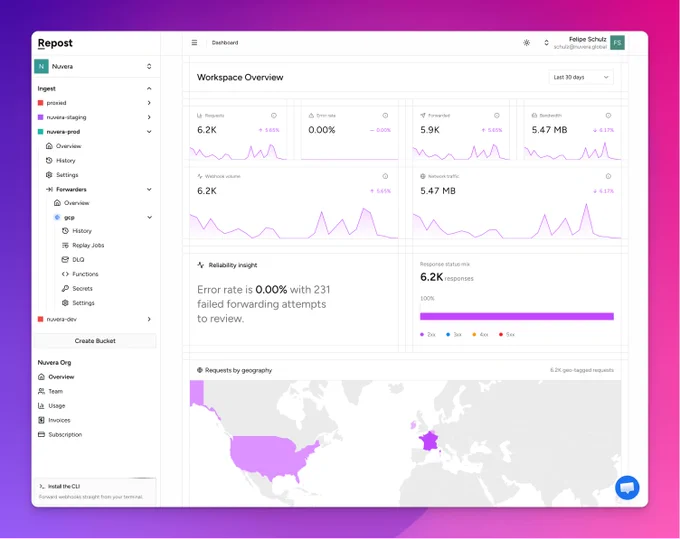
Task: Click the Felipe Schulz user name
Action: (587, 39)
